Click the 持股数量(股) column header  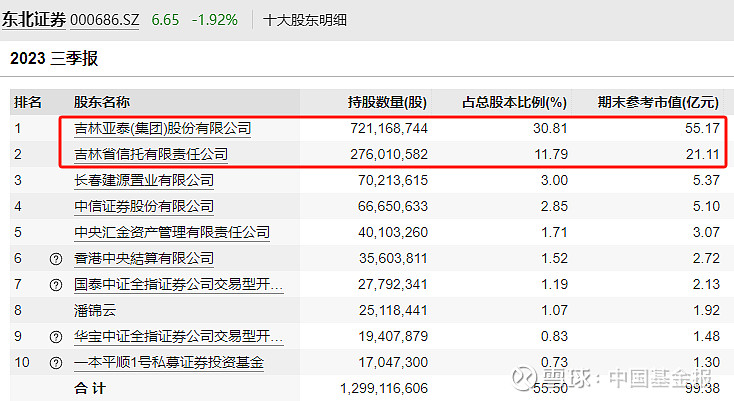click(x=387, y=102)
